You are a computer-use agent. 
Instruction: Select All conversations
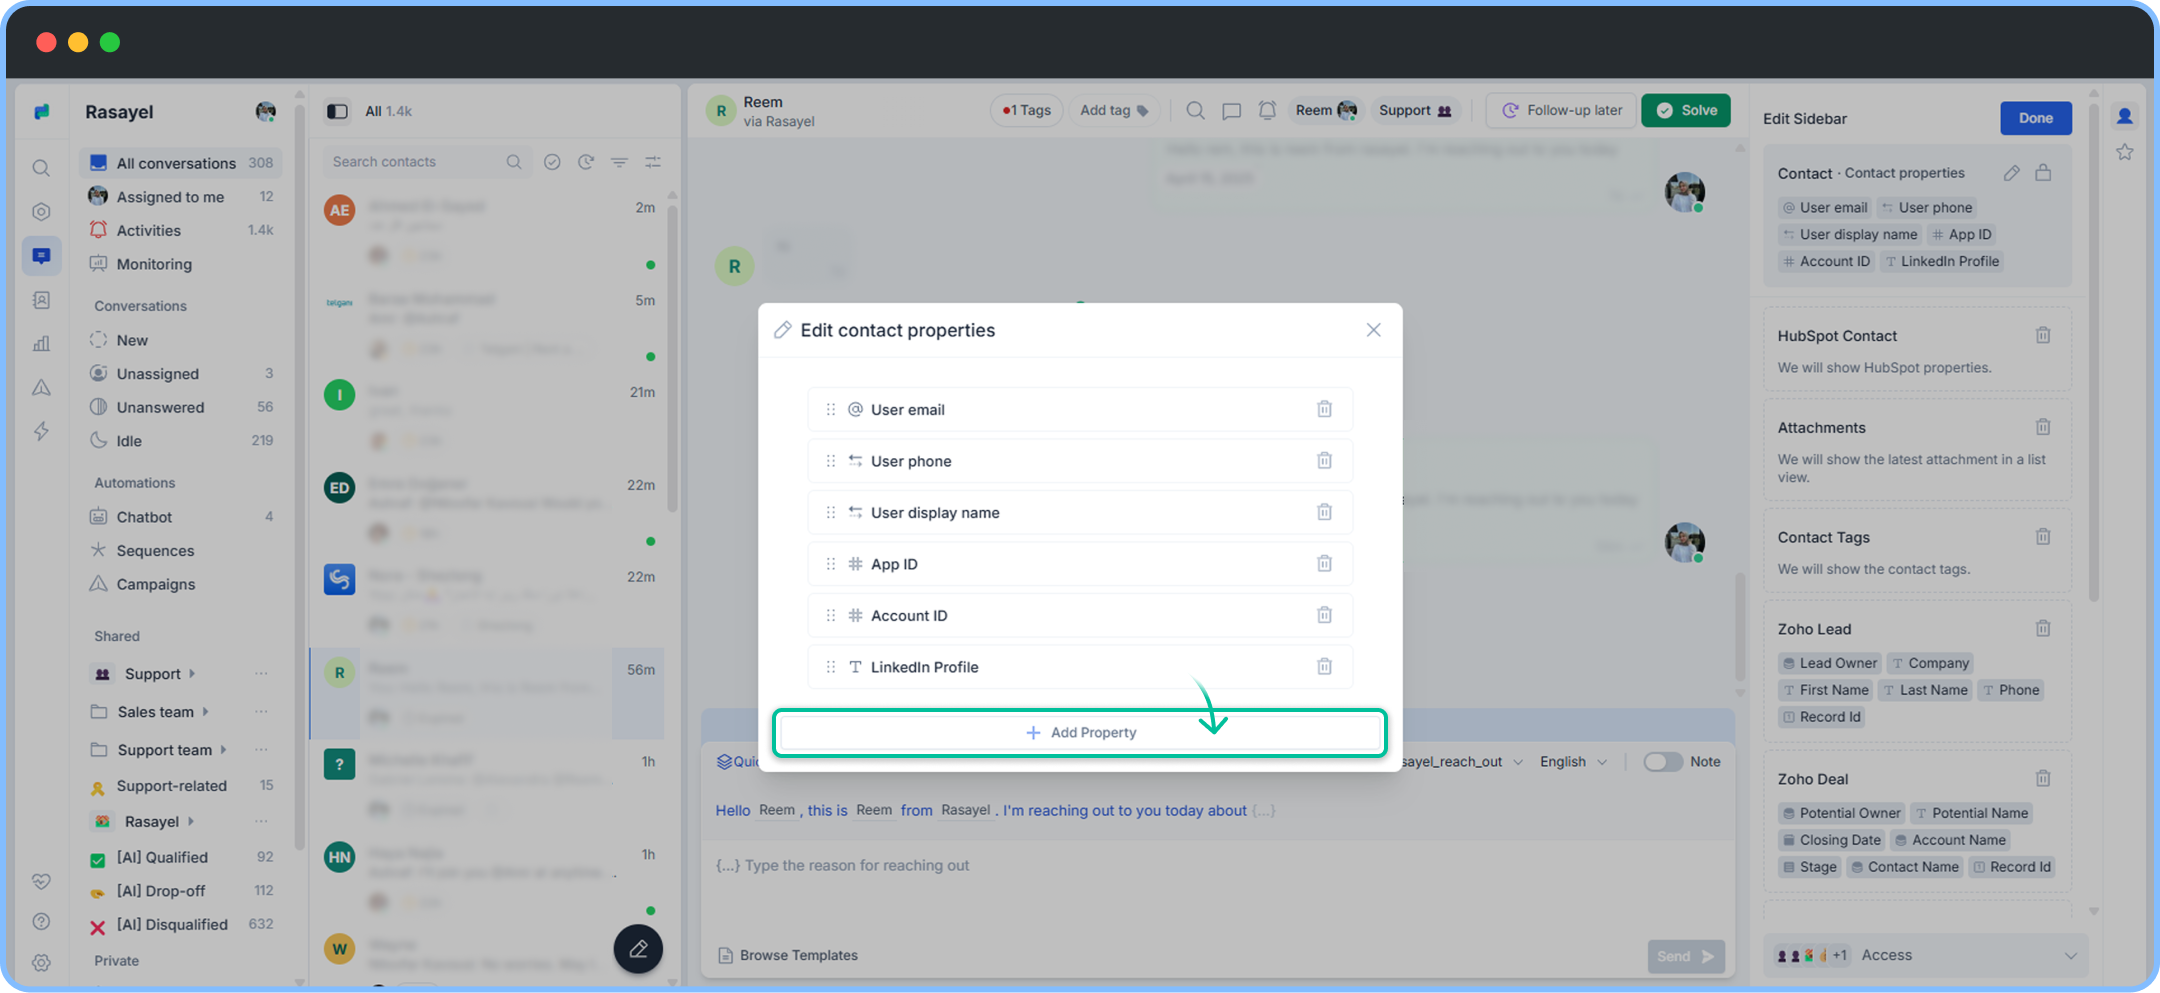[181, 163]
